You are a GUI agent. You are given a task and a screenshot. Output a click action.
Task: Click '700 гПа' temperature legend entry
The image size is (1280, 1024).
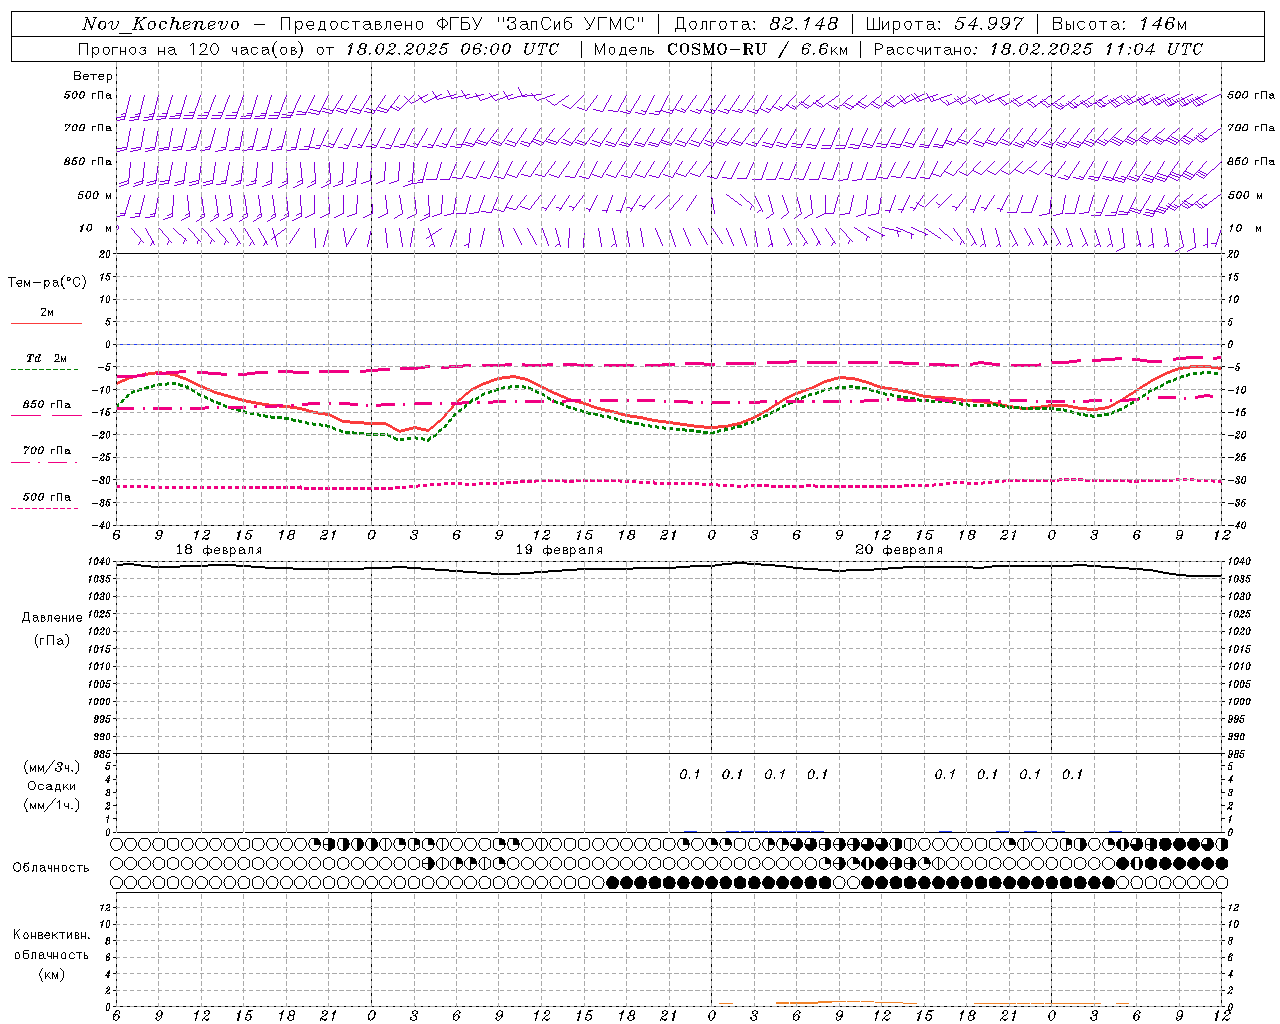pyautogui.click(x=47, y=450)
